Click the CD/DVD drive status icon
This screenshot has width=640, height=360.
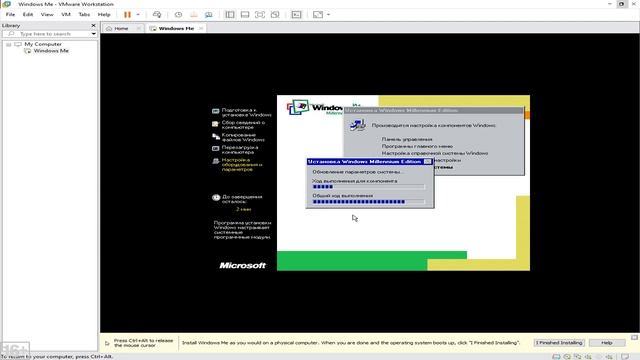coord(567,356)
